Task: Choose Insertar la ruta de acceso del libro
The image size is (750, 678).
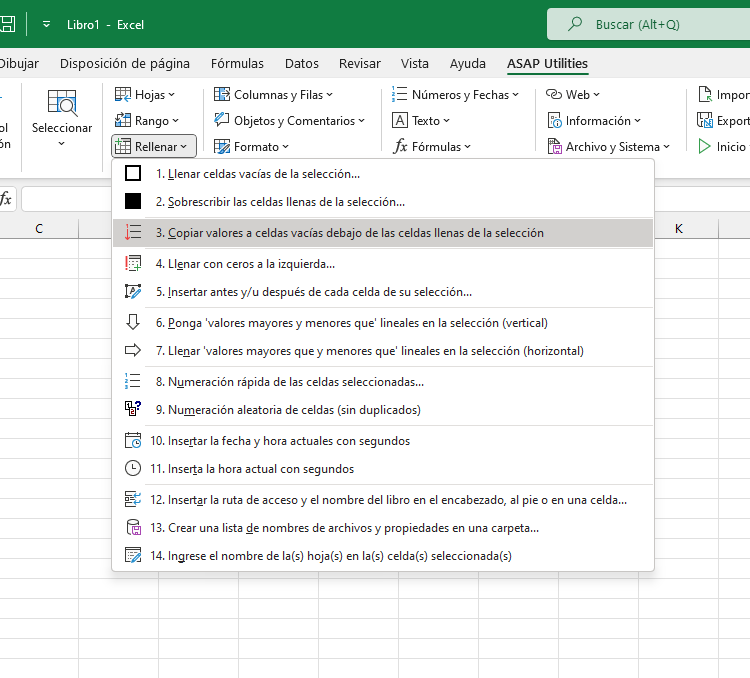Action: pos(383,500)
